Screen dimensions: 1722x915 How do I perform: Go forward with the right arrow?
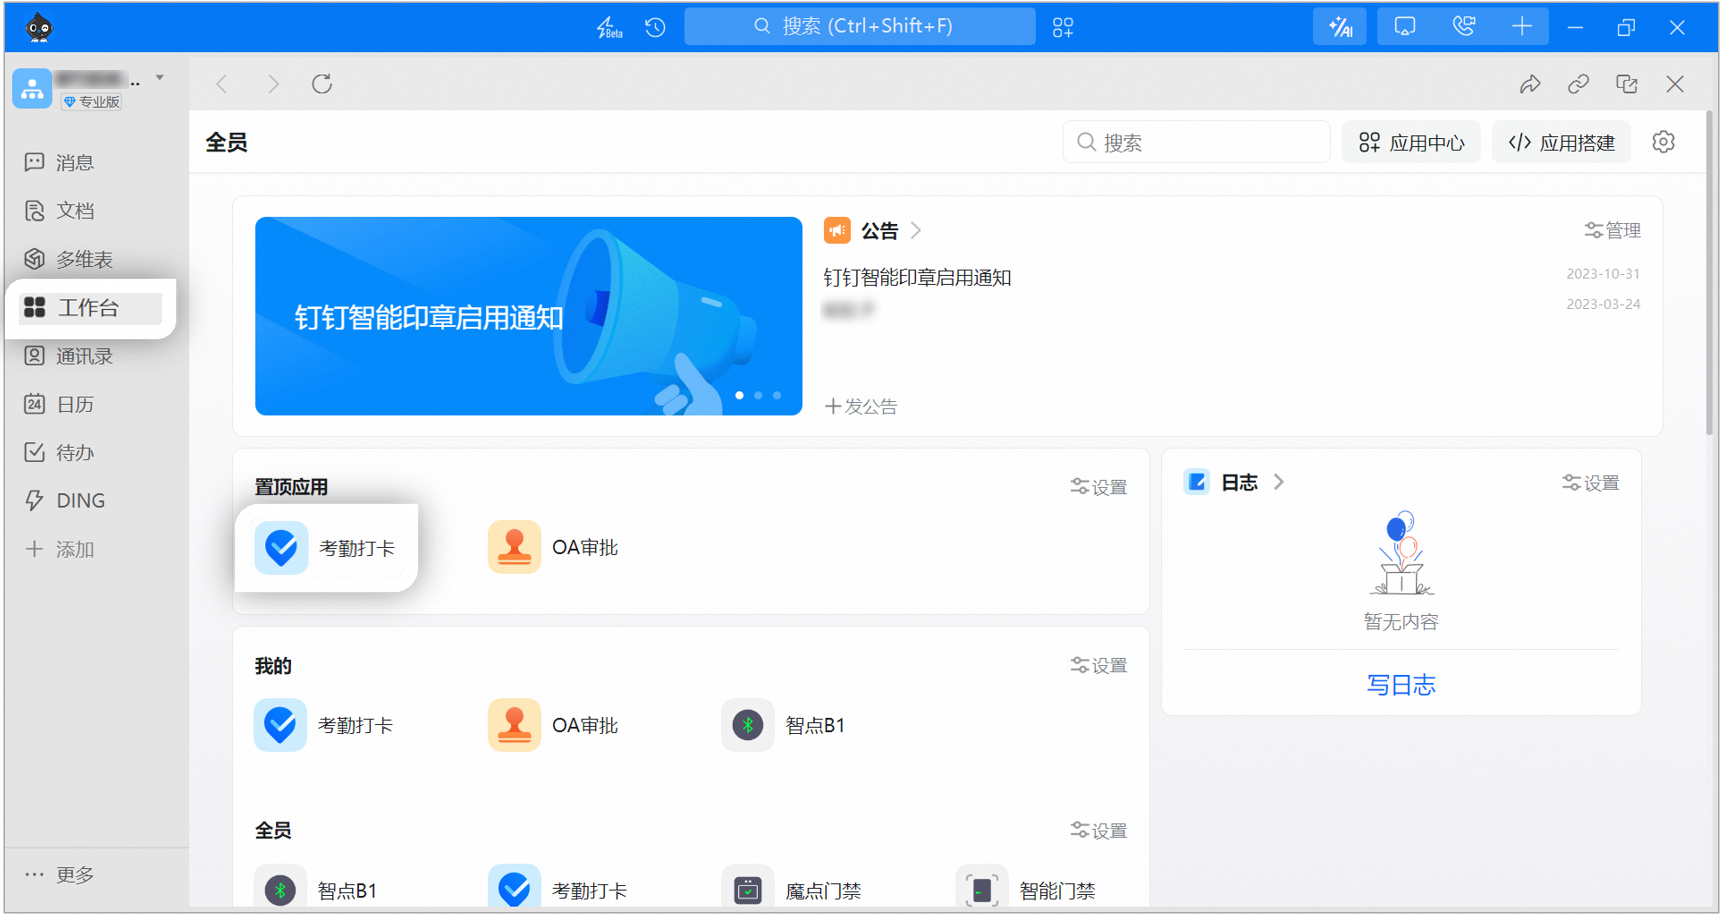coord(273,84)
